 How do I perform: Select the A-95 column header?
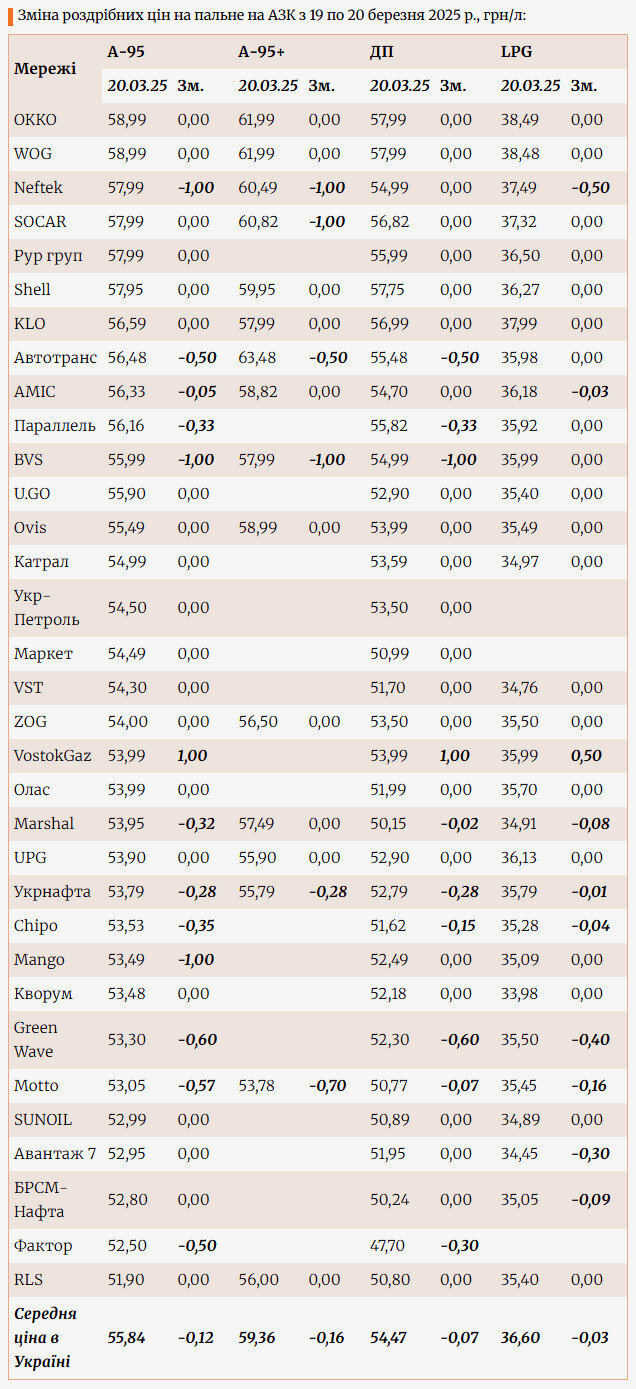[126, 52]
